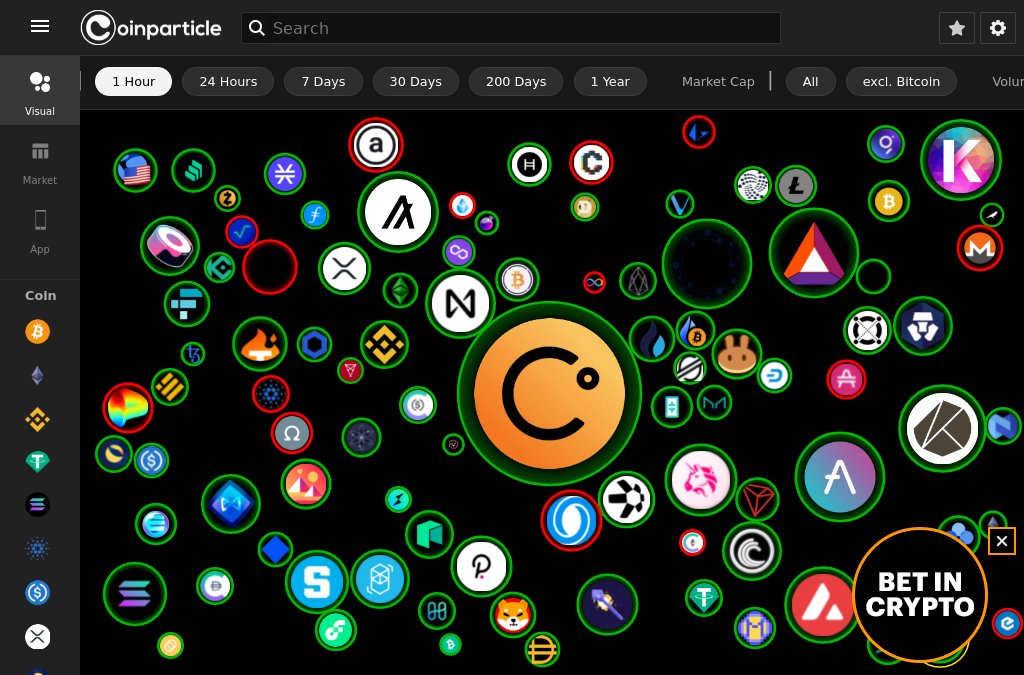
Task: Select the 30 Days timeframe
Action: point(415,82)
